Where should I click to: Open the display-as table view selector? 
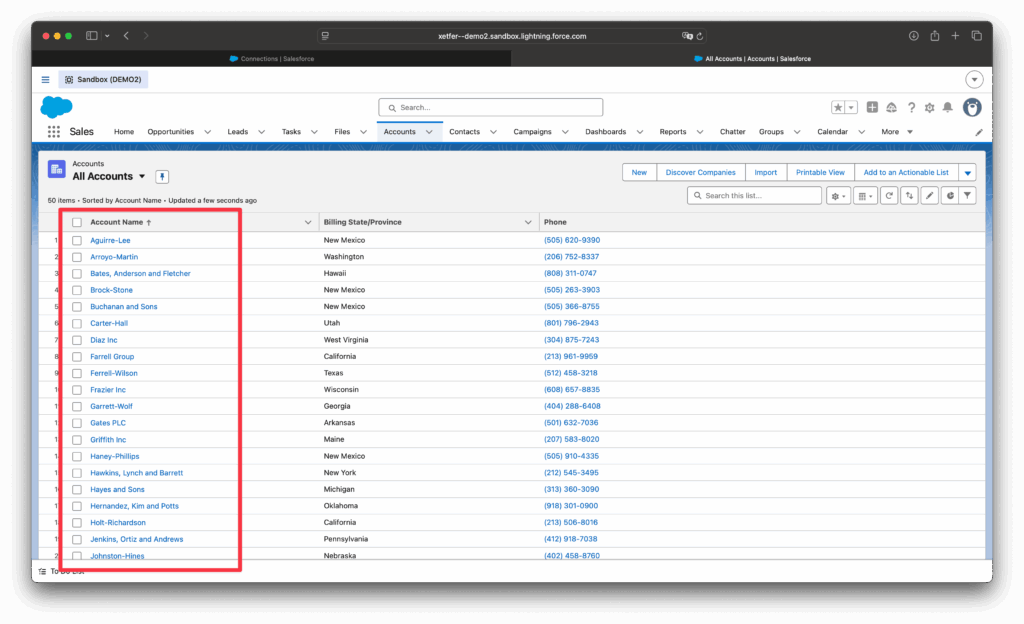point(865,196)
